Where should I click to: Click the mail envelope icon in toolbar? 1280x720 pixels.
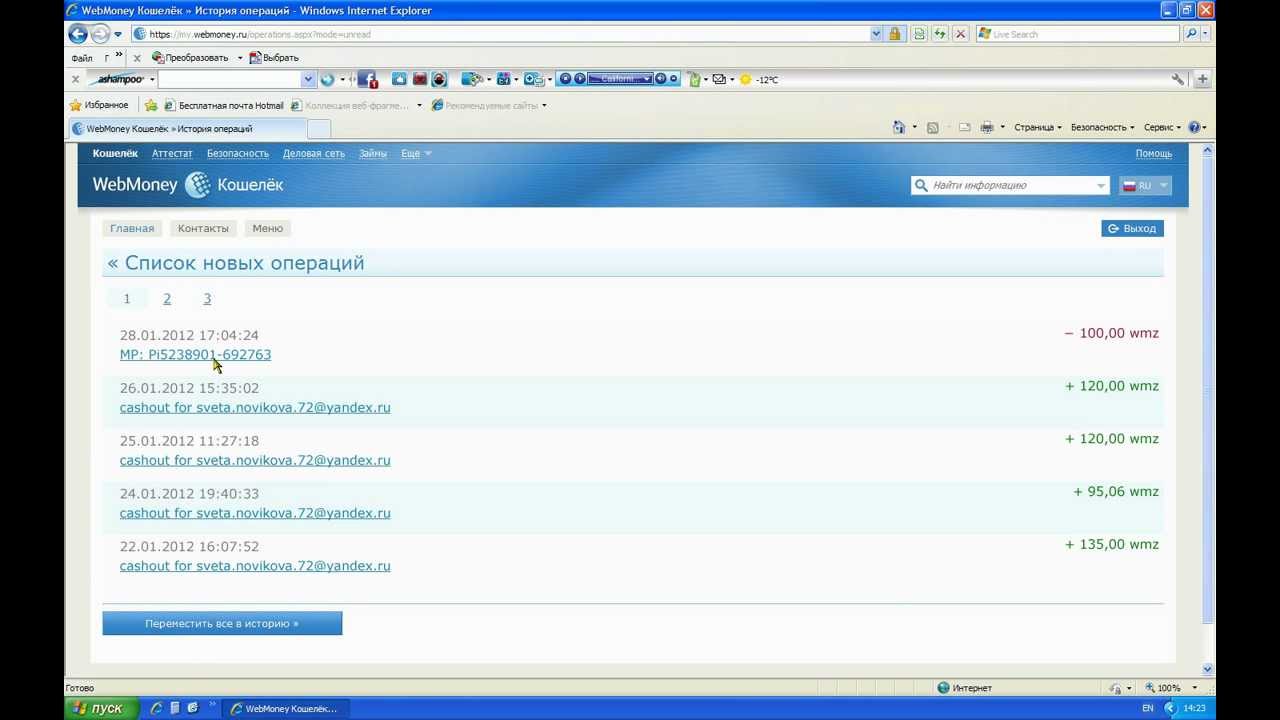pyautogui.click(x=719, y=79)
